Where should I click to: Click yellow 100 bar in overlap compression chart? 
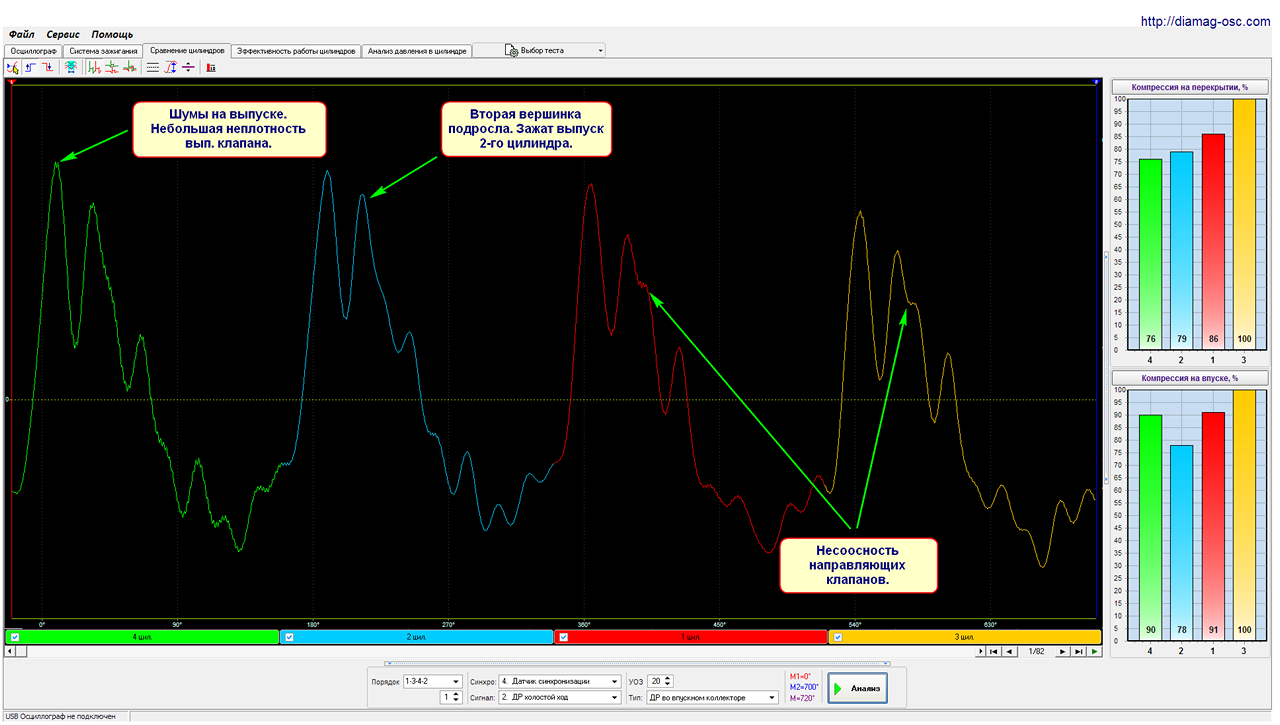tap(1243, 223)
